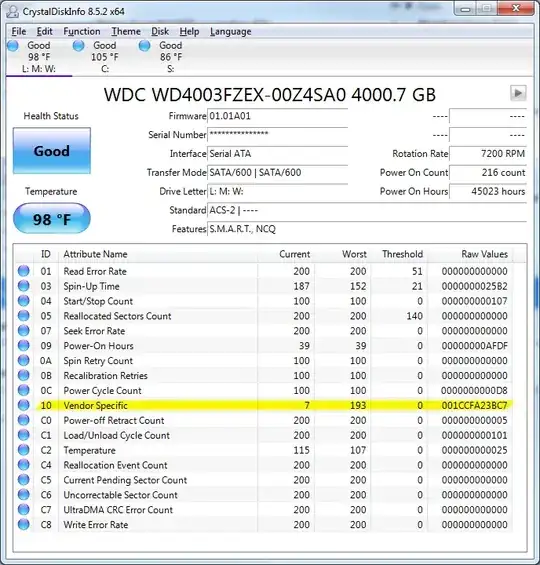Viewport: 540px width, 565px height.
Task: Open the Disk menu
Action: click(160, 32)
